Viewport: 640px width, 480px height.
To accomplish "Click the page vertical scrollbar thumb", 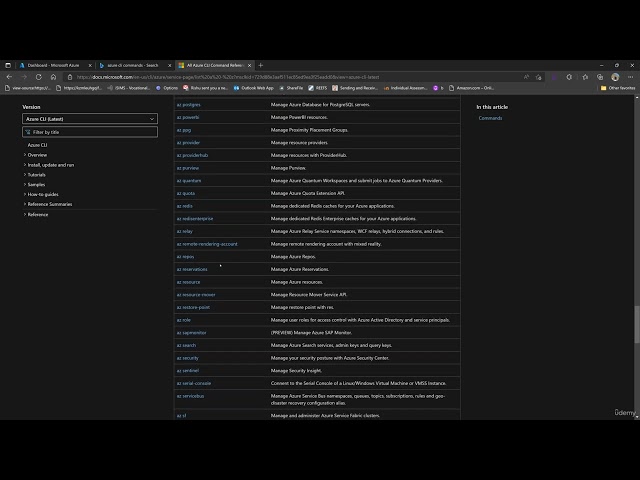I will 637,324.
